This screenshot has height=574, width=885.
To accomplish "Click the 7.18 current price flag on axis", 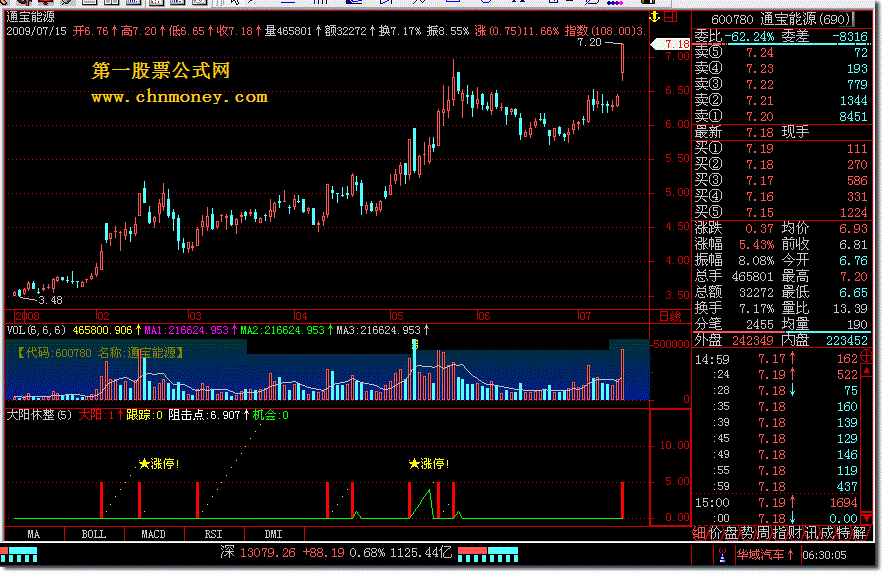I will point(672,44).
